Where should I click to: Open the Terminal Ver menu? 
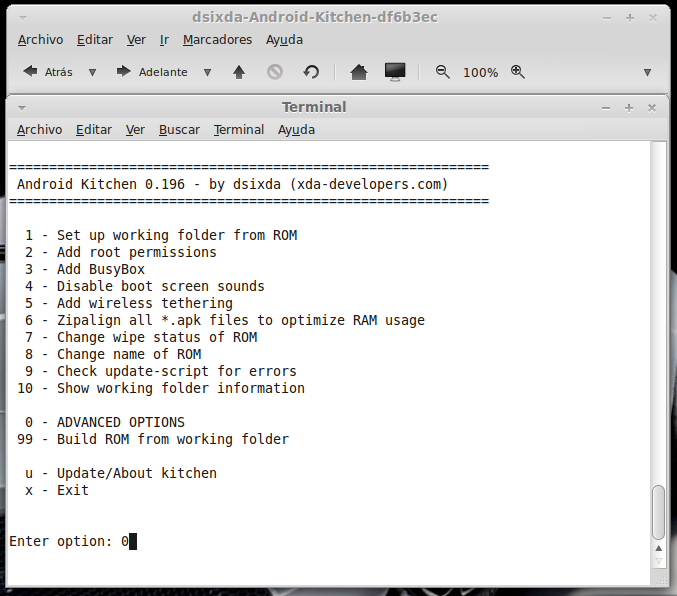click(x=135, y=130)
